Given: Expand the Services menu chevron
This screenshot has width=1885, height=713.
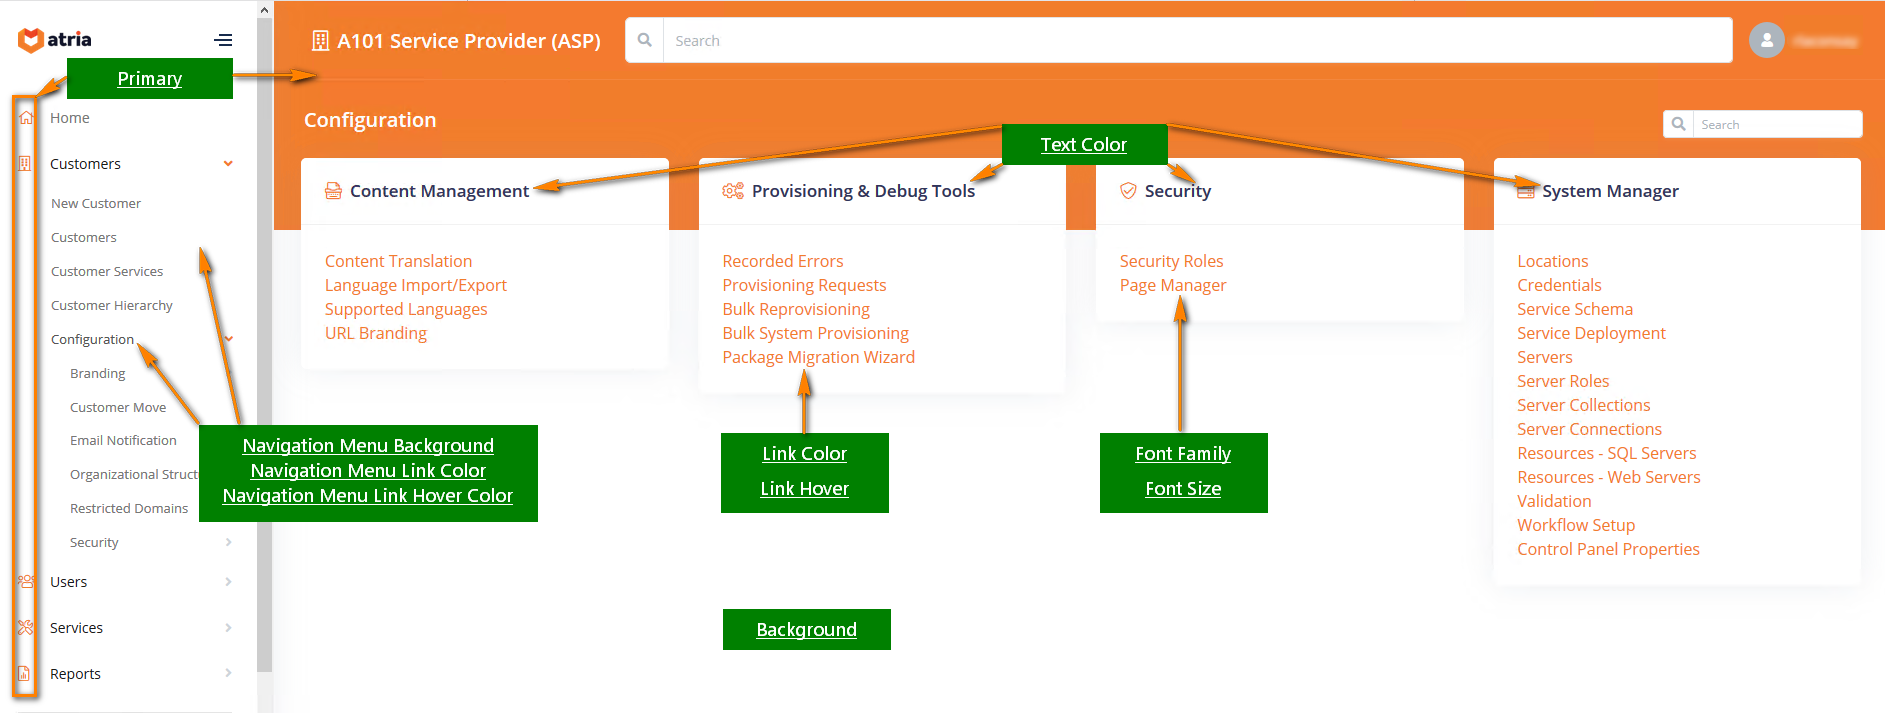Looking at the screenshot, I should 228,628.
